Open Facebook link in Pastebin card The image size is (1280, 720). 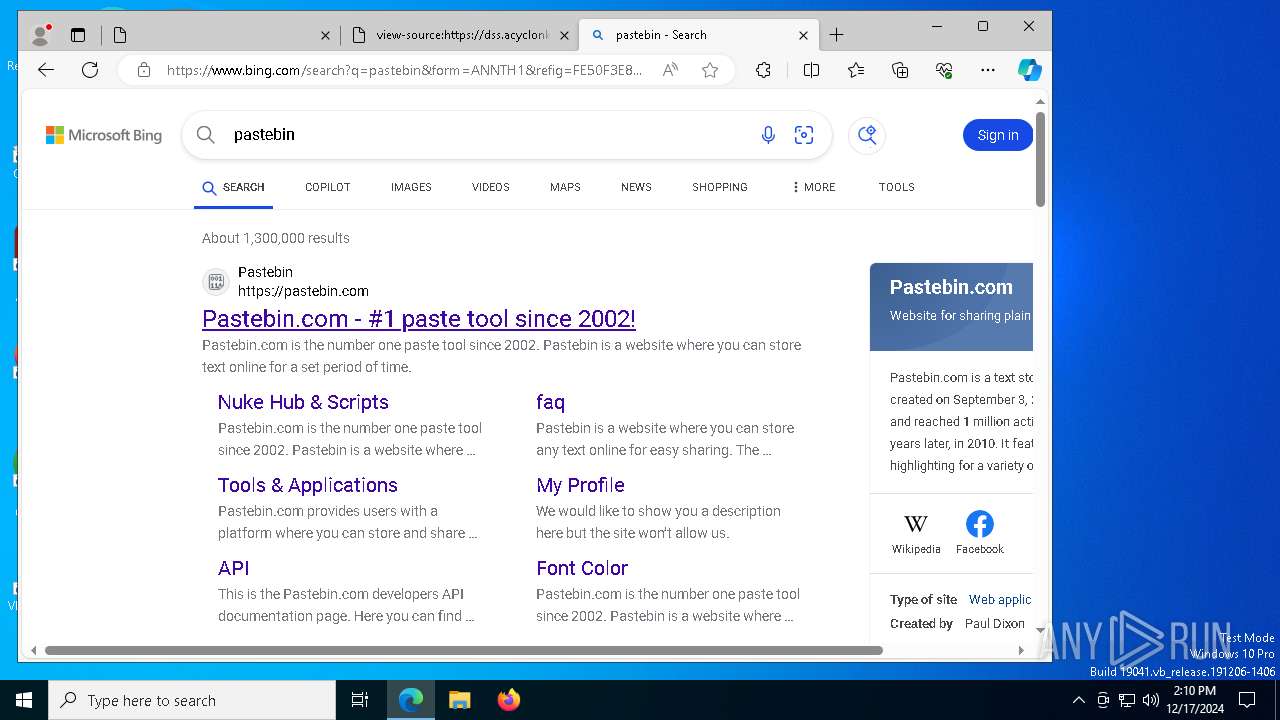pyautogui.click(x=980, y=534)
